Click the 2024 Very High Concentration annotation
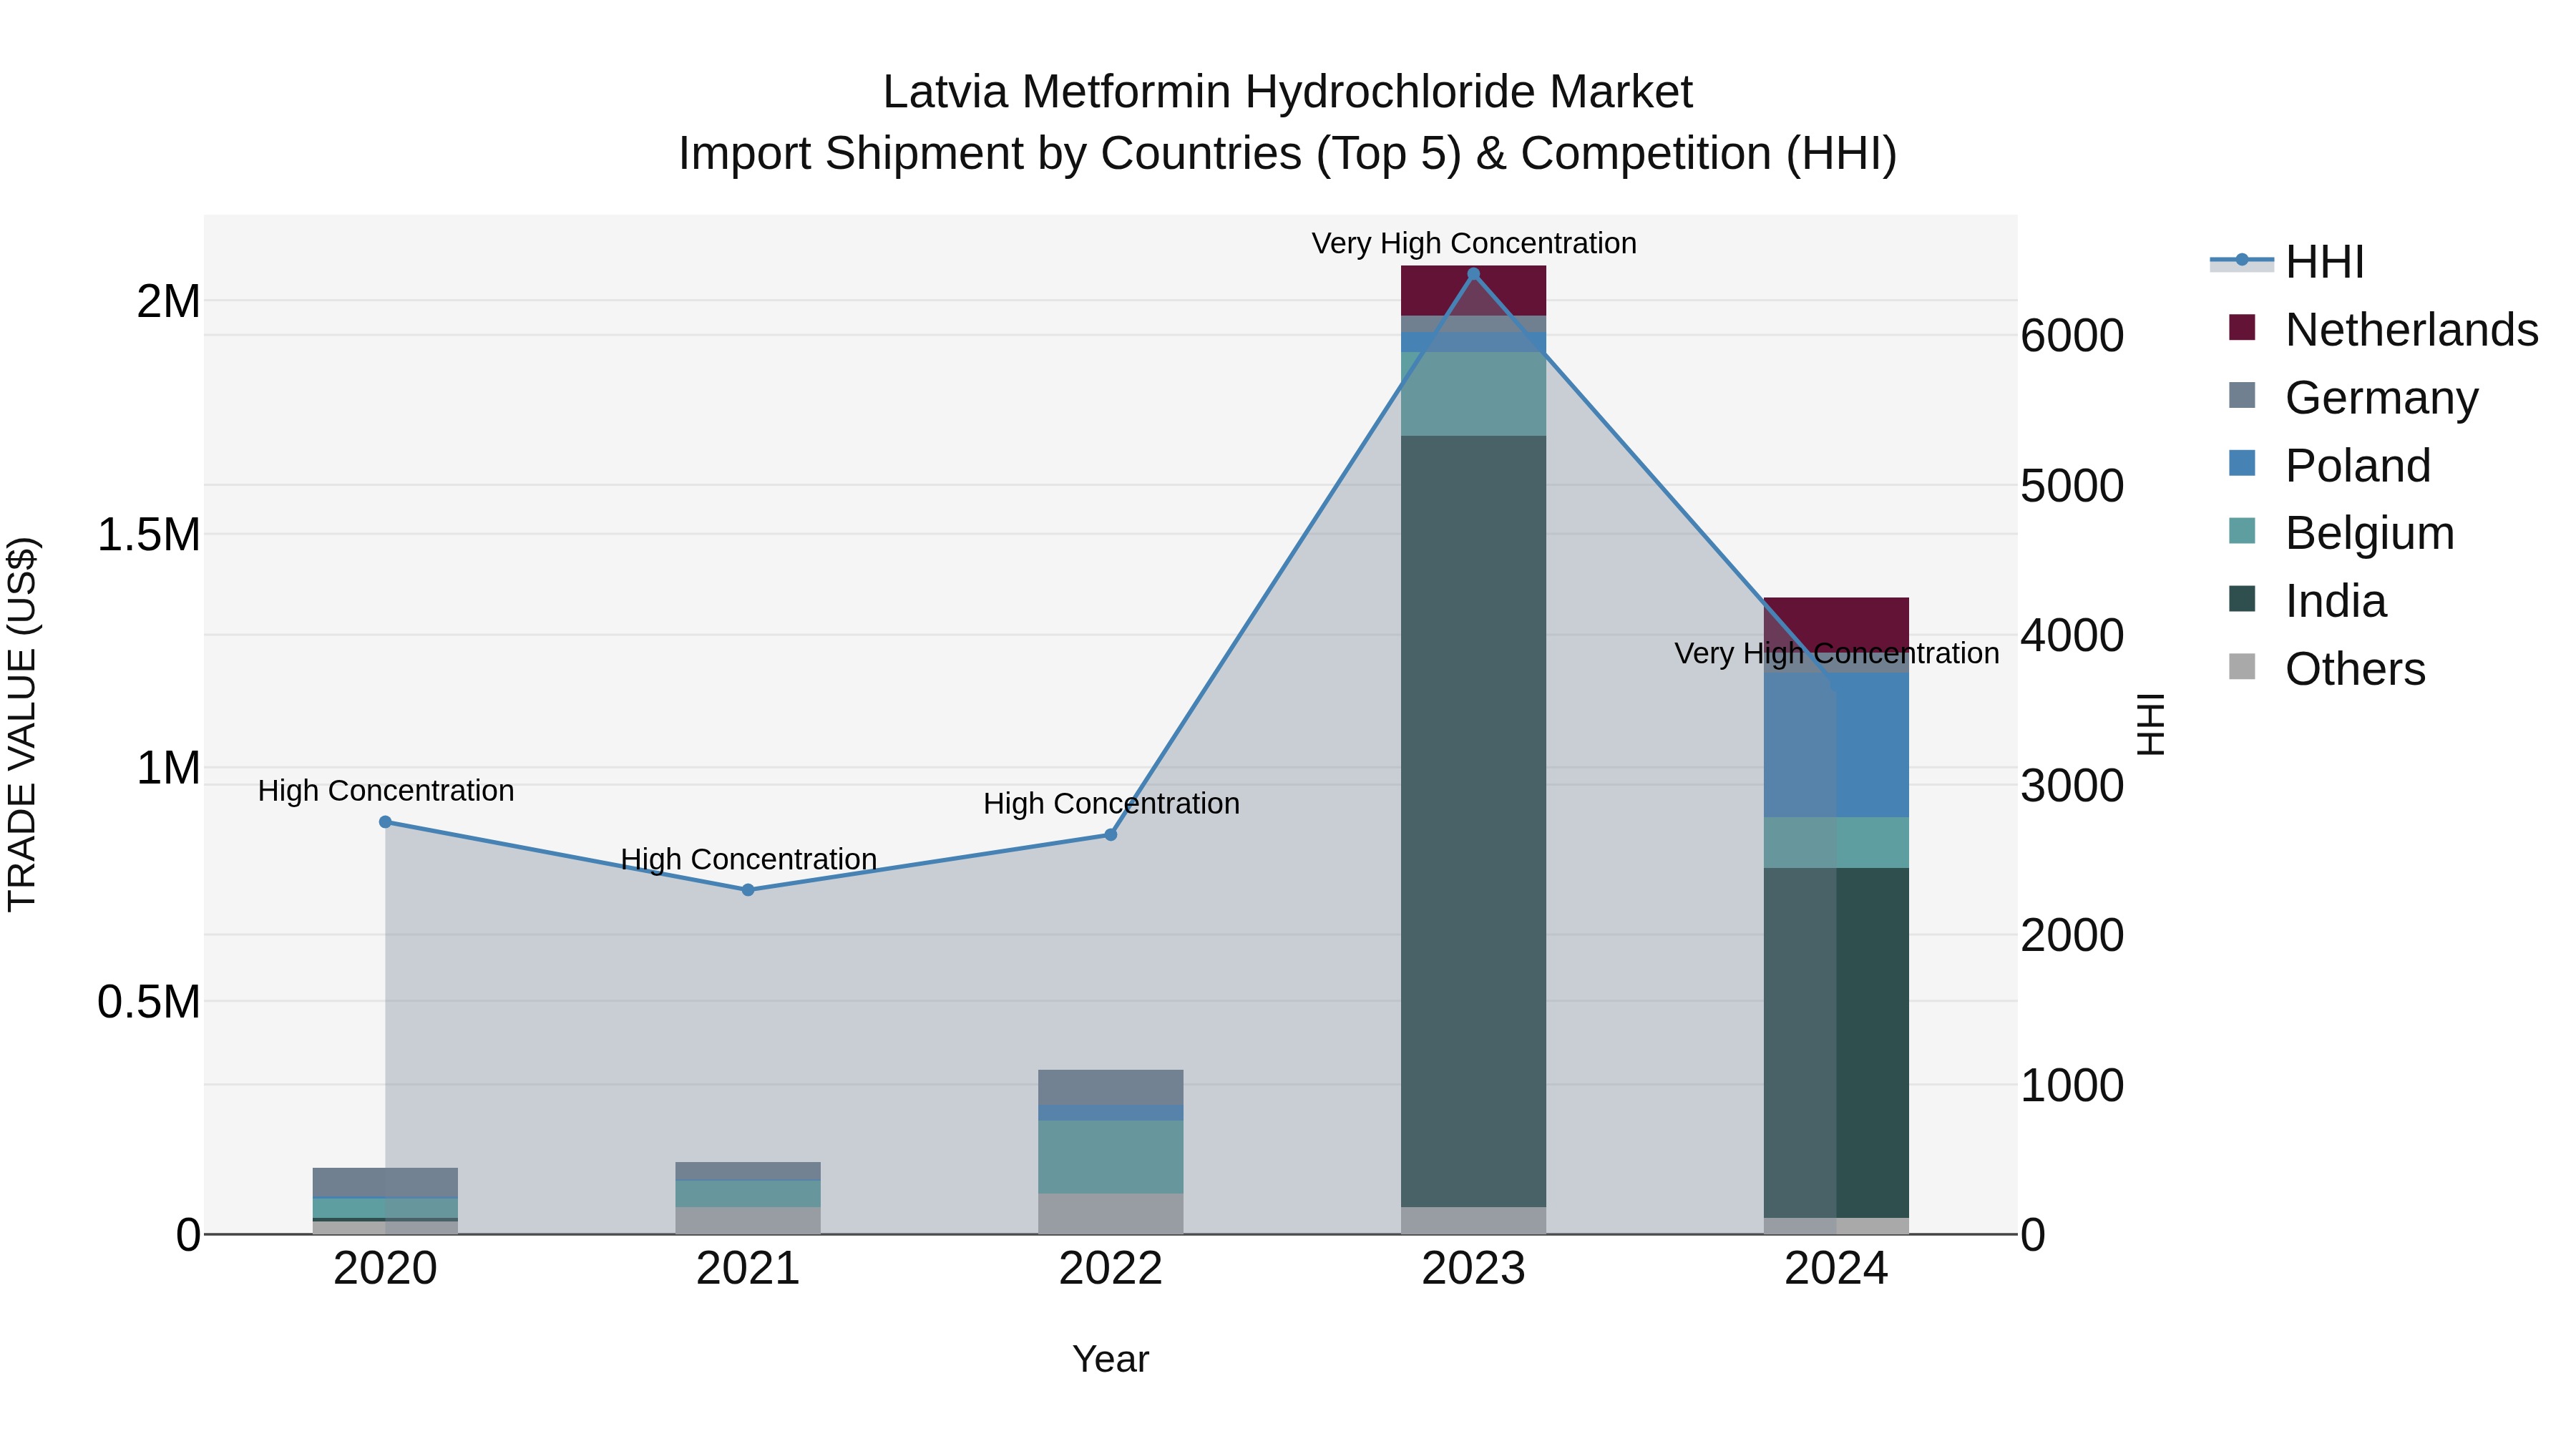 click(x=1837, y=653)
